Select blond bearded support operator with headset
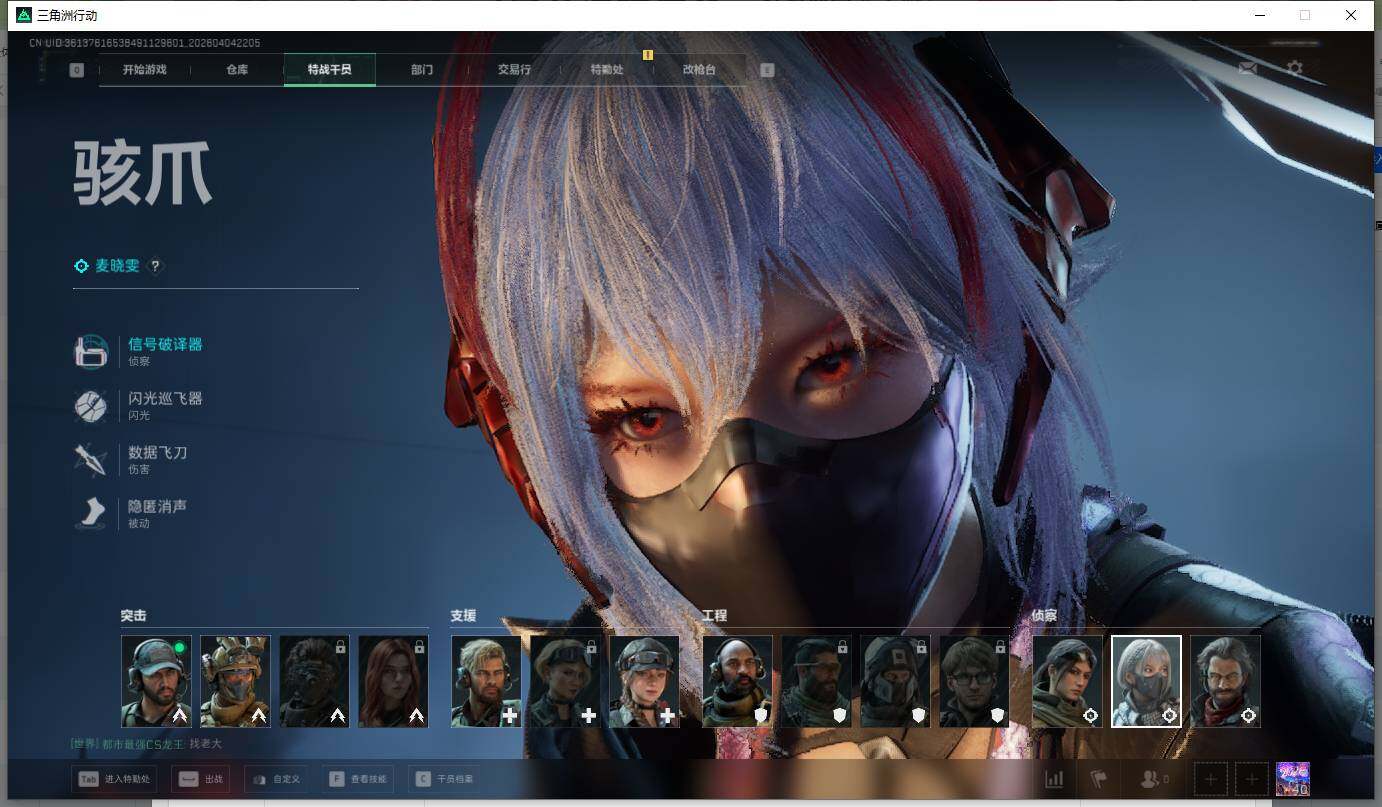This screenshot has height=807, width=1382. (486, 681)
